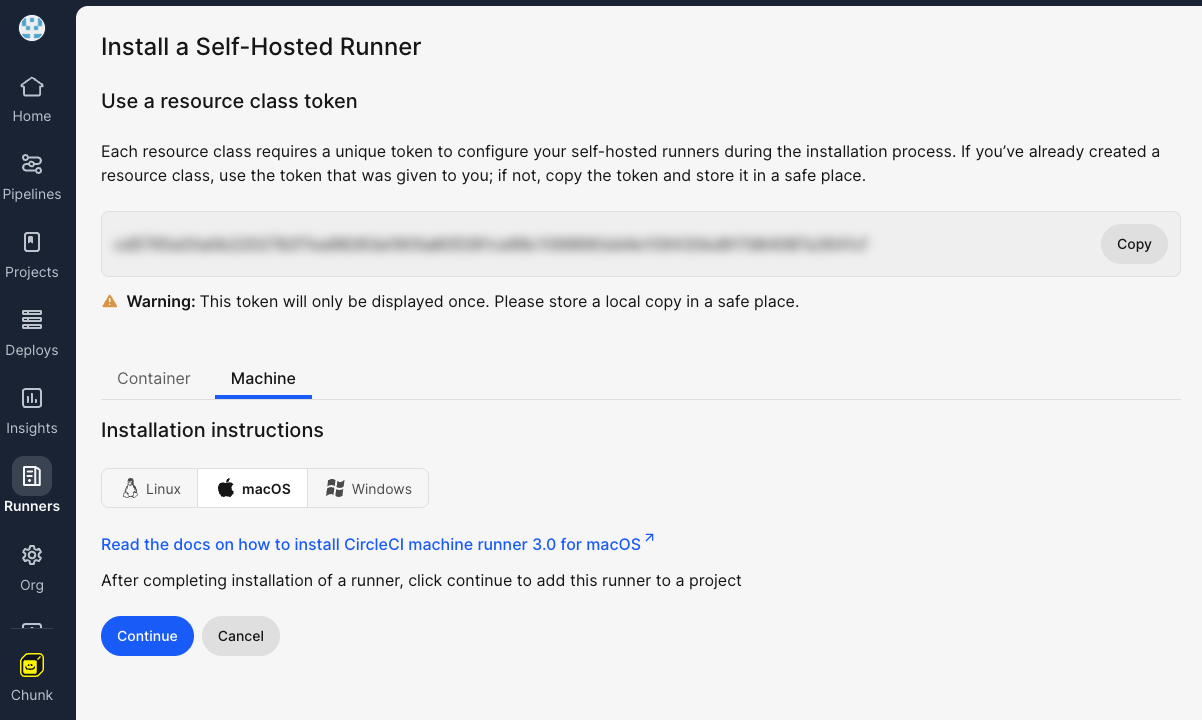Select the macOS installation option
This screenshot has width=1202, height=720.
click(x=253, y=489)
